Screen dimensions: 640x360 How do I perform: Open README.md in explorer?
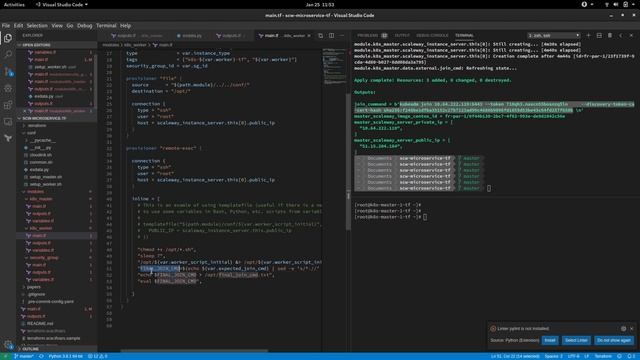(40, 324)
